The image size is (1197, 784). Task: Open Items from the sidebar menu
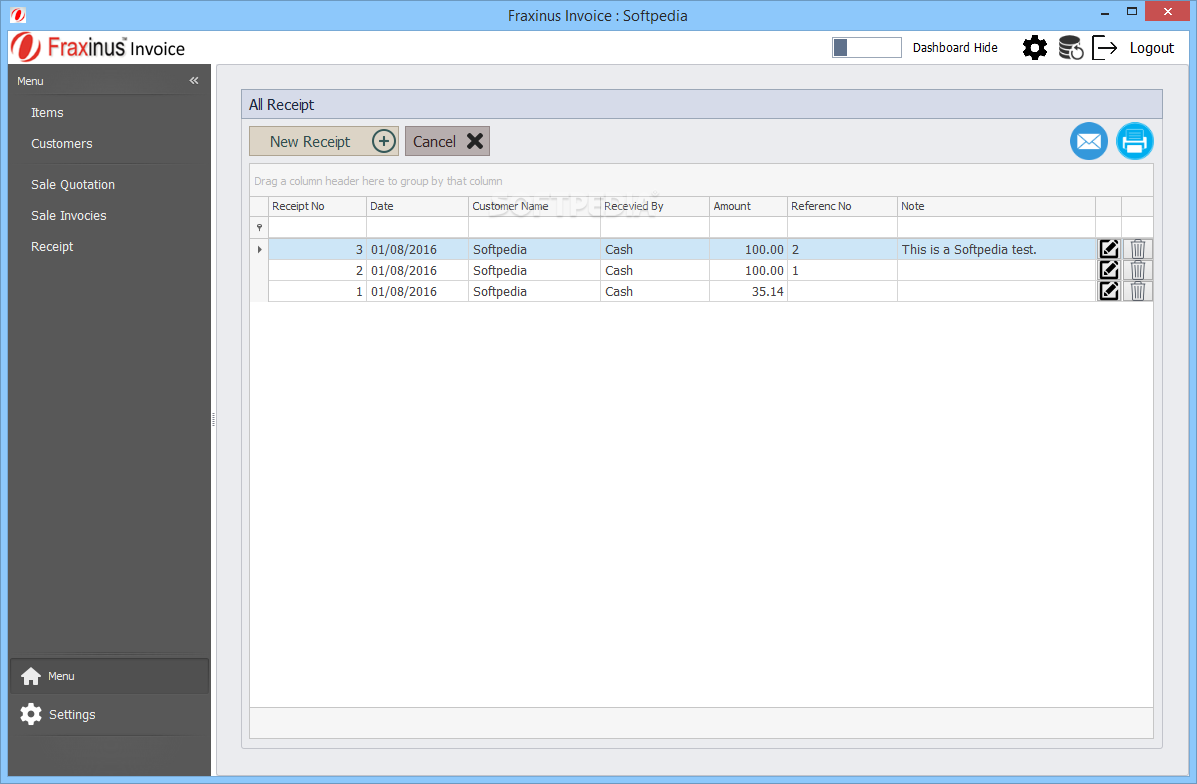[47, 112]
